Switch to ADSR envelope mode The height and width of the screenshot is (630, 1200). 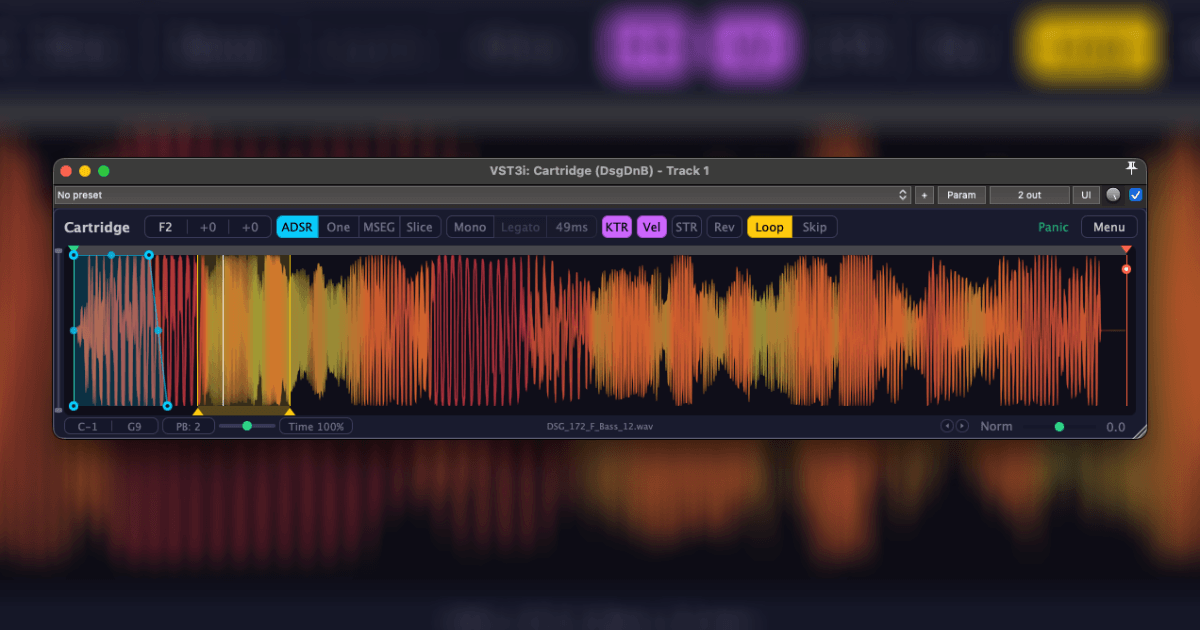click(x=297, y=227)
